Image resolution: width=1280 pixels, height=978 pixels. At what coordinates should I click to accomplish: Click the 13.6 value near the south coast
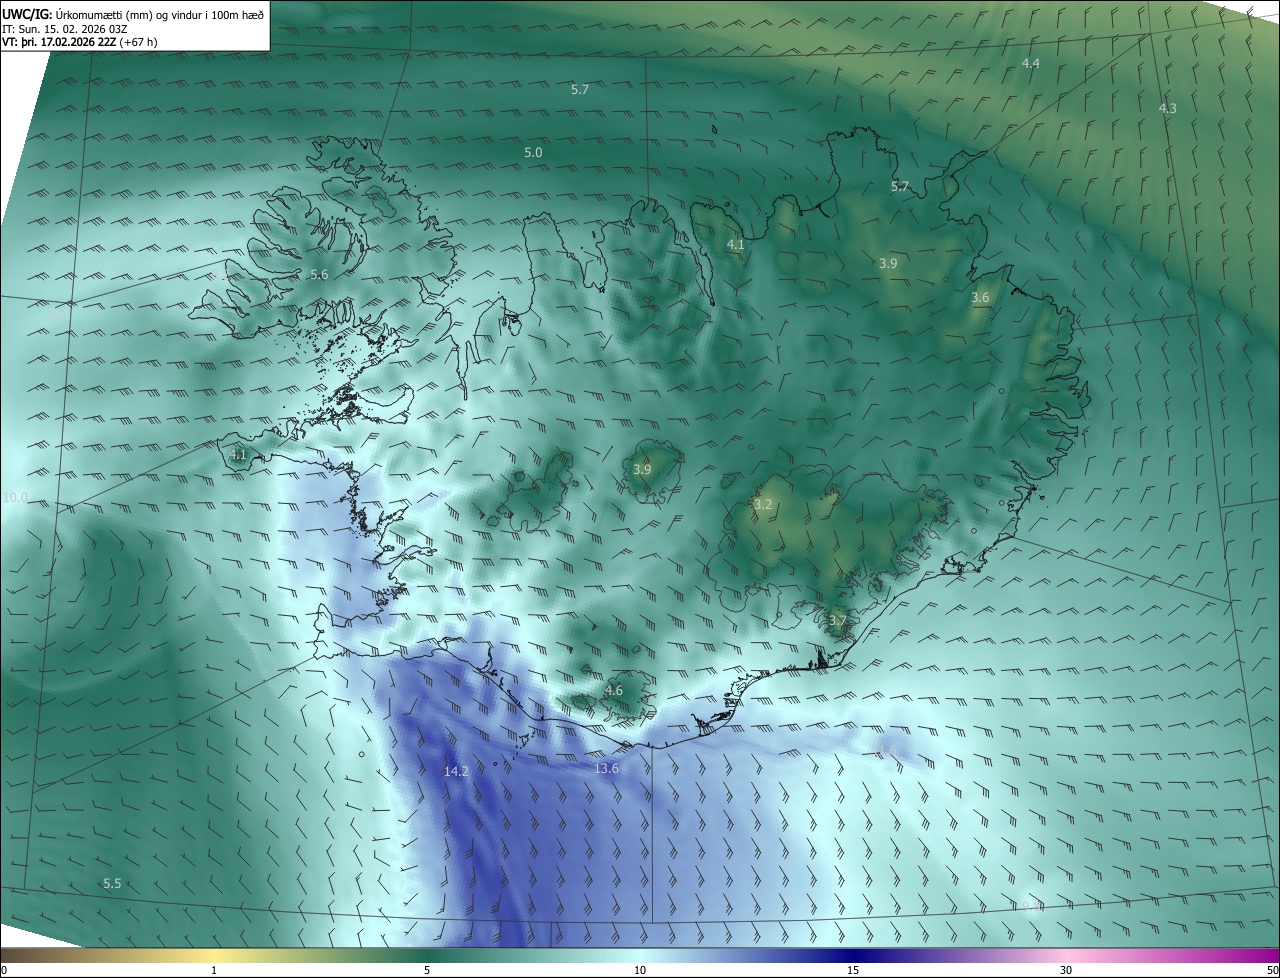606,769
